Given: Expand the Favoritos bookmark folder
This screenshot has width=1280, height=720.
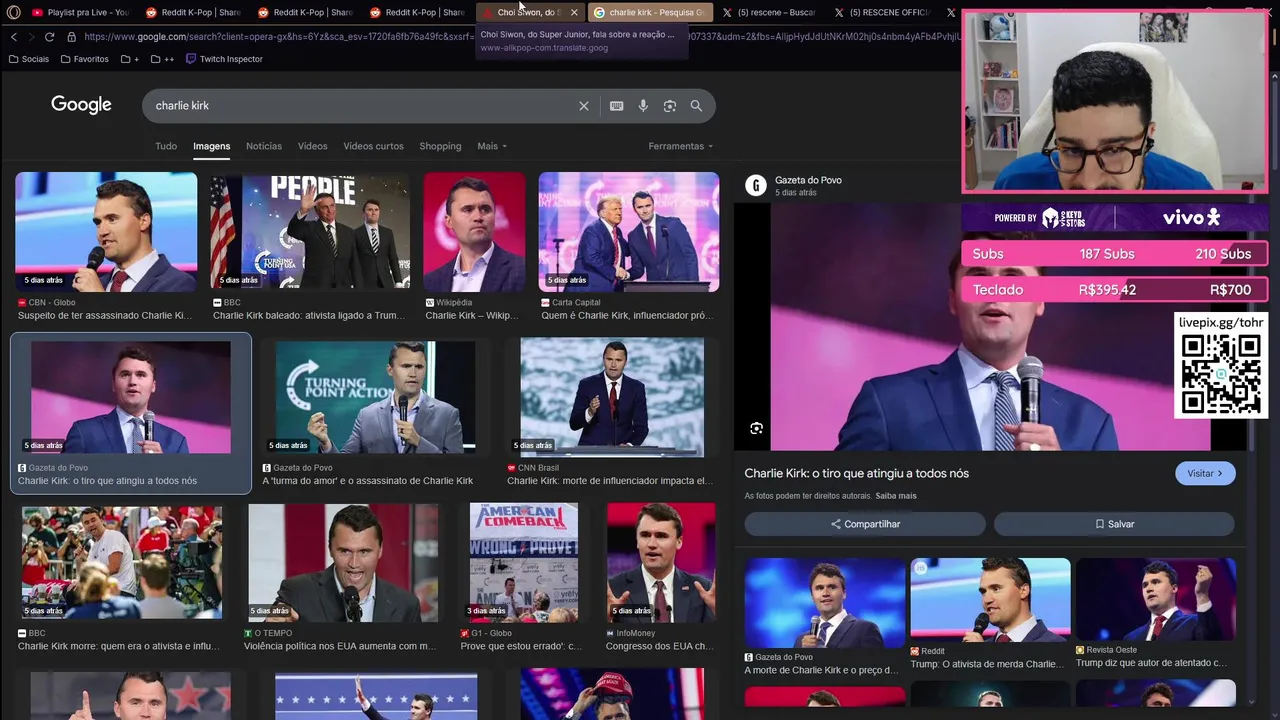Looking at the screenshot, I should click(x=85, y=59).
